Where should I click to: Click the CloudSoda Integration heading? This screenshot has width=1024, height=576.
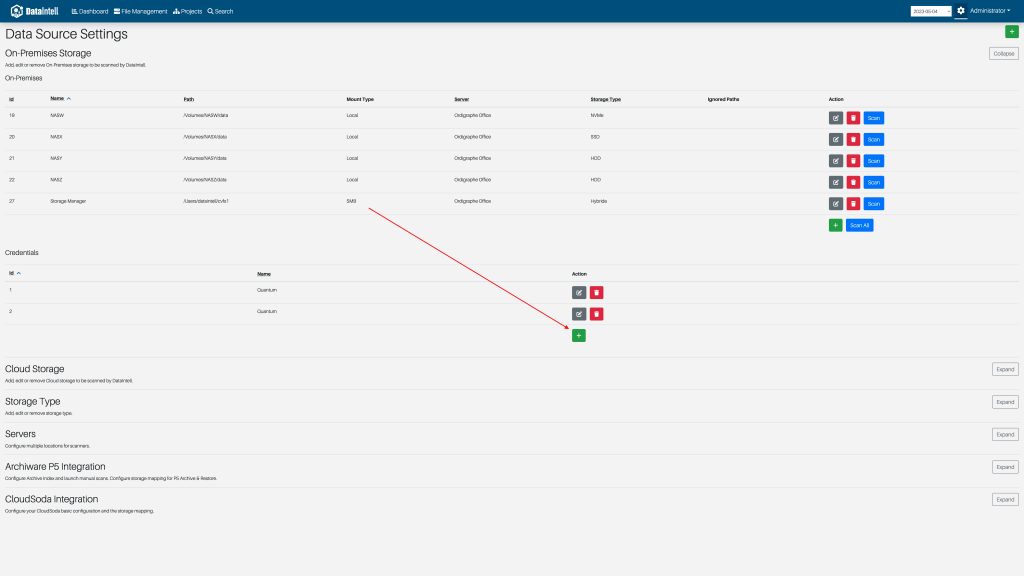point(52,499)
